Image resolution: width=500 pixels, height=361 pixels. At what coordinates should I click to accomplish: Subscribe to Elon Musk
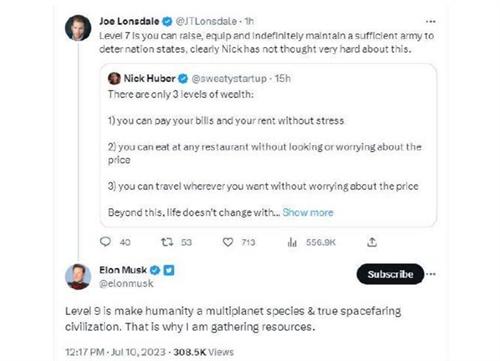[x=390, y=274]
